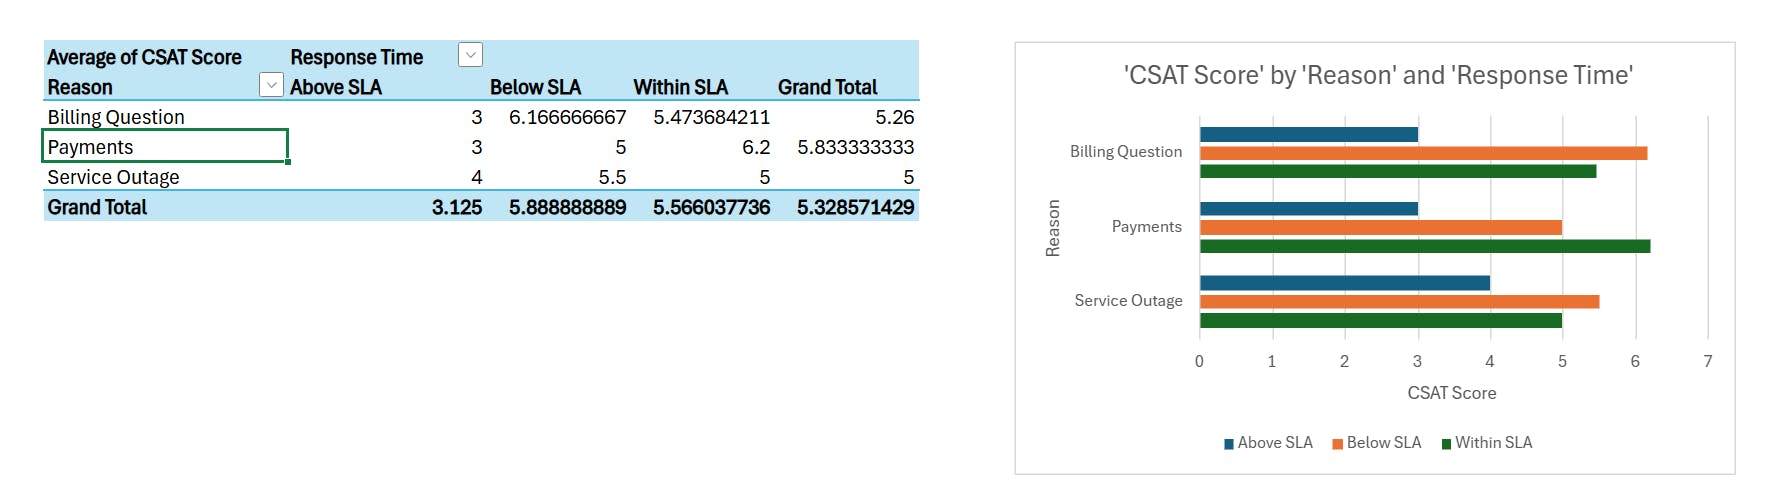Select the vertical Reason axis title
The height and width of the screenshot is (499, 1783).
[x=1052, y=228]
